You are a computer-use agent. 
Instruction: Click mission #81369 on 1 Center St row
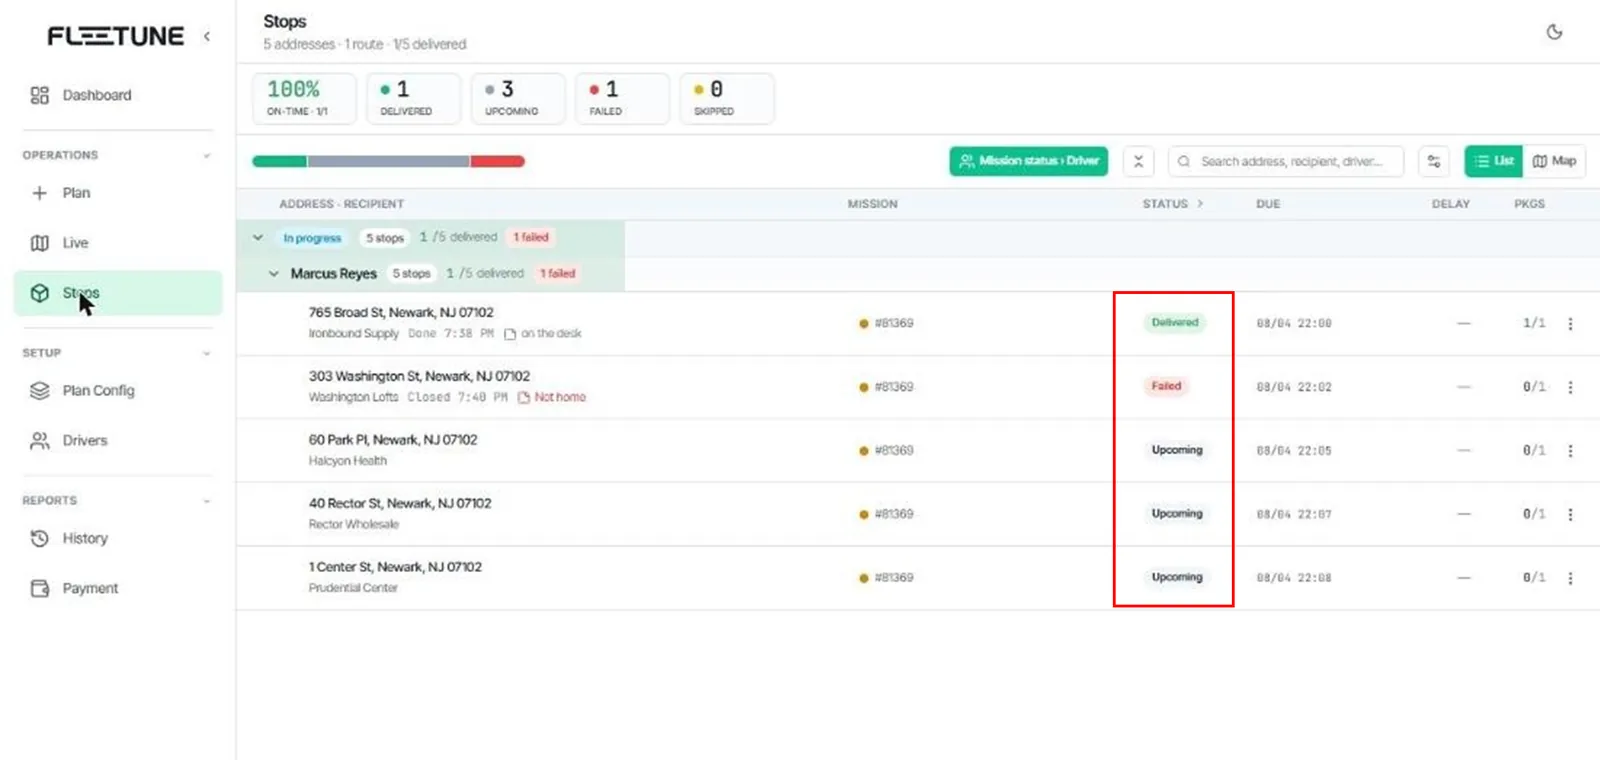tap(887, 578)
